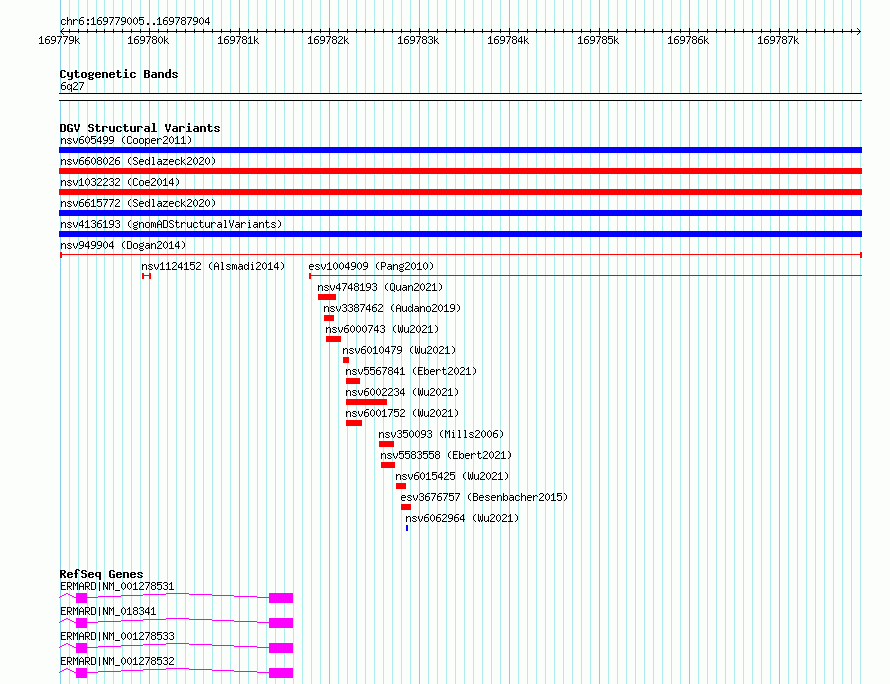This screenshot has width=890, height=684.
Task: Click the nsv350093 (Mills2006) red block
Action: [x=387, y=444]
